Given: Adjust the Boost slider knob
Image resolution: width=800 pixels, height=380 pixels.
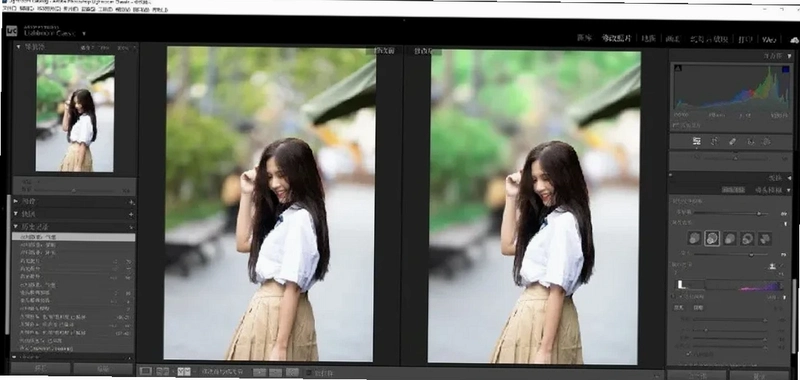Looking at the screenshot, I should pos(751,254).
